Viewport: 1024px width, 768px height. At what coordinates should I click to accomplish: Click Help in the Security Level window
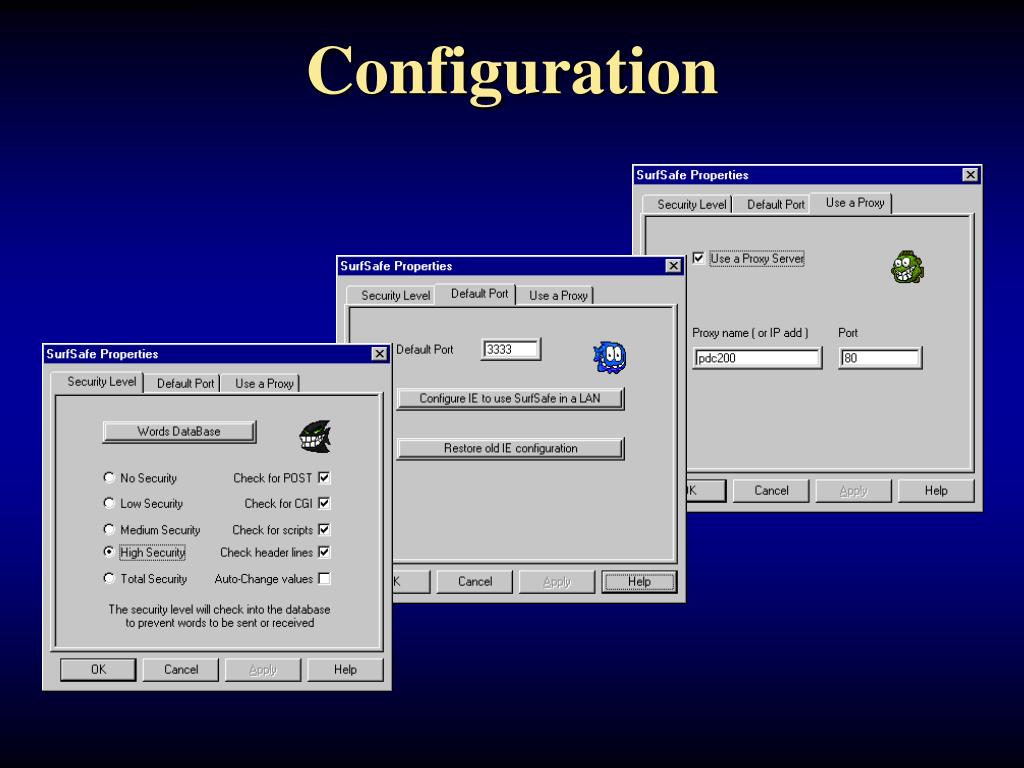pos(345,669)
